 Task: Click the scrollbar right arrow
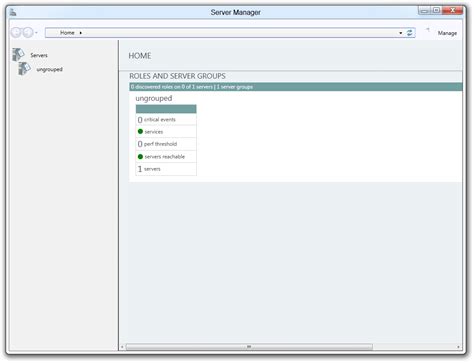click(458, 347)
